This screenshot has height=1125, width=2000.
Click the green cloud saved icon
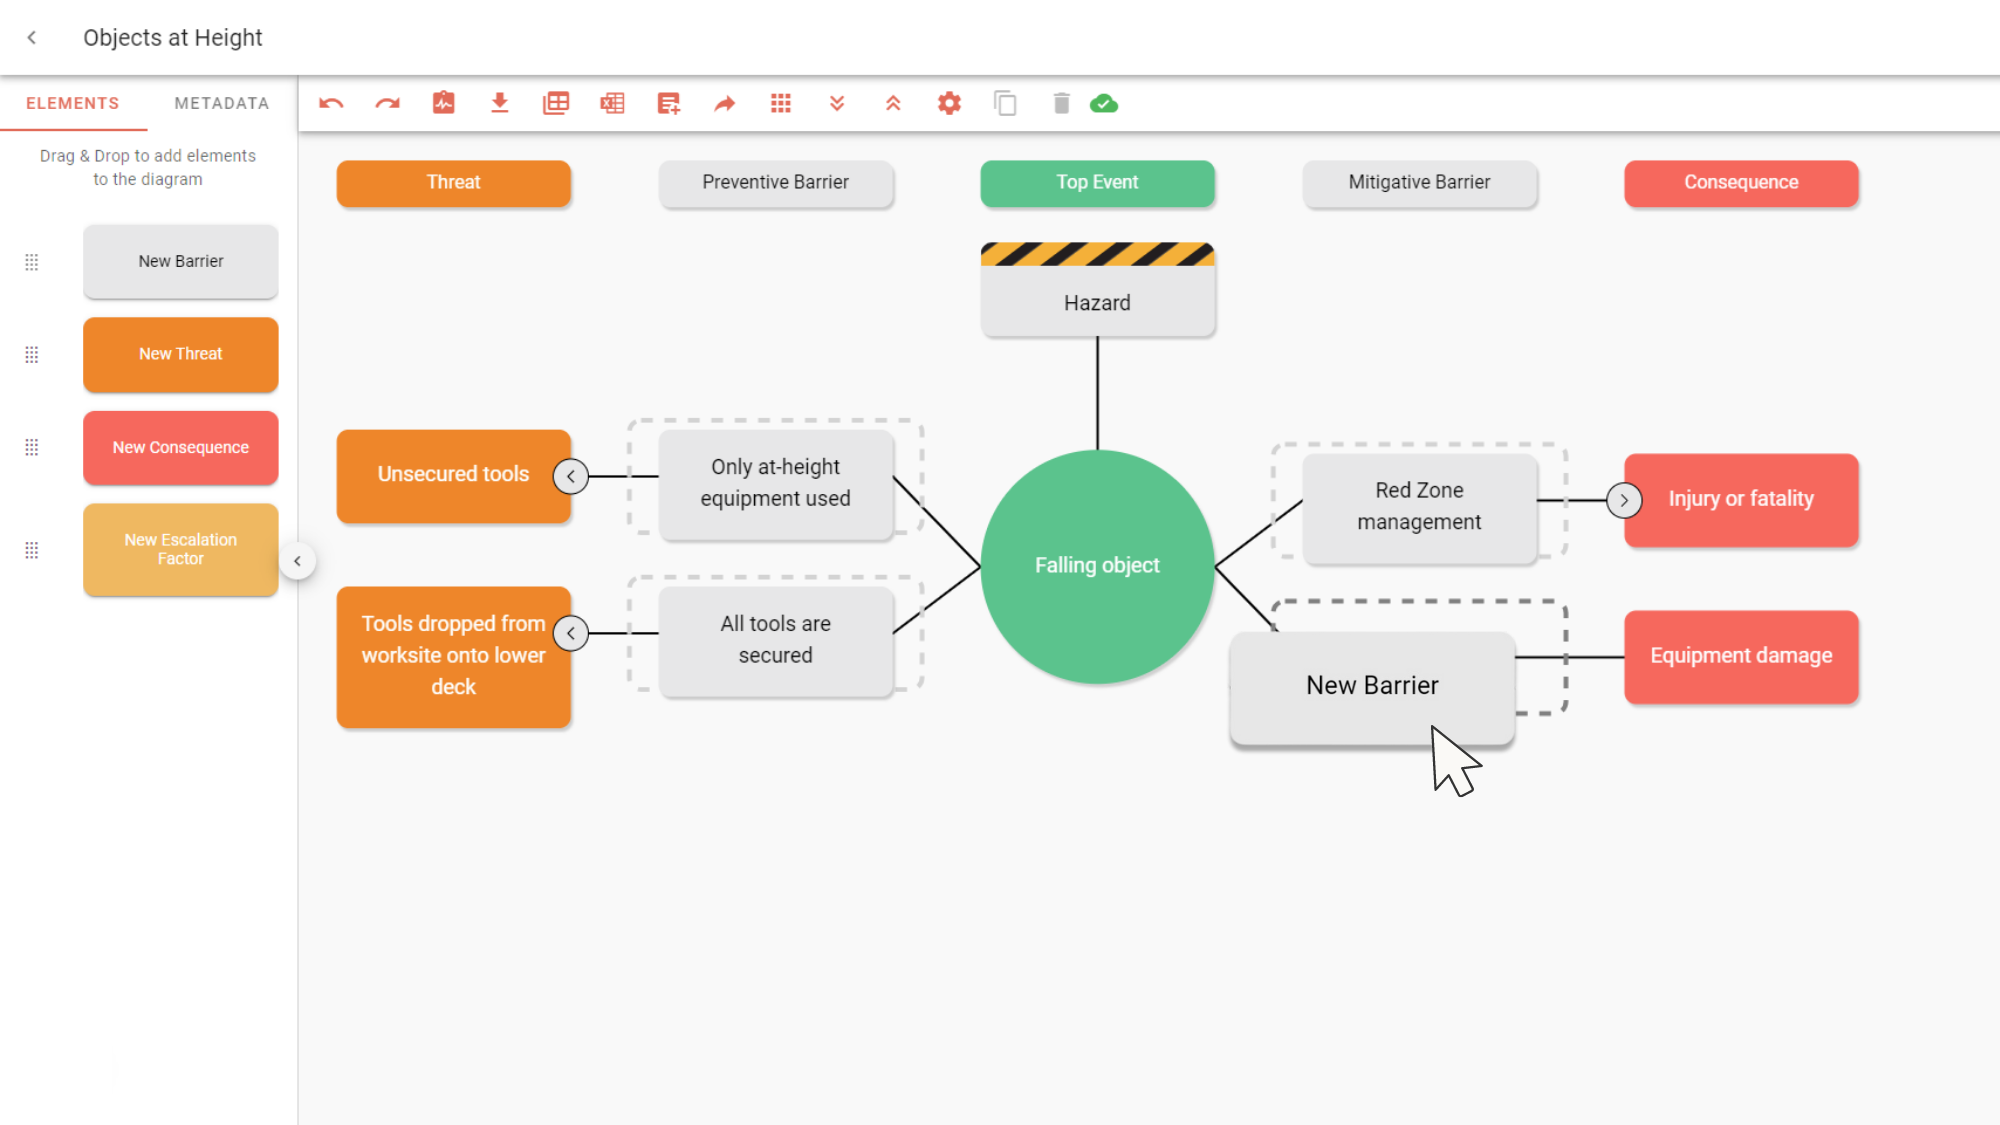1104,103
